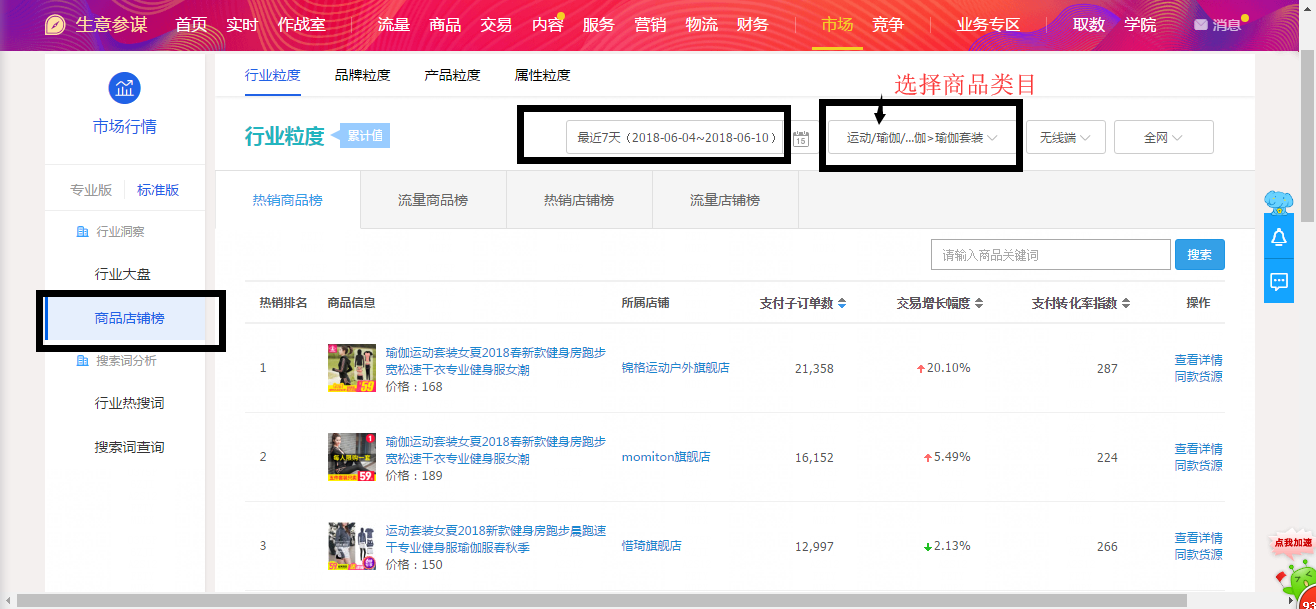Sort by 交易增长幅度 column arrows
This screenshot has width=1316, height=609.
click(979, 304)
